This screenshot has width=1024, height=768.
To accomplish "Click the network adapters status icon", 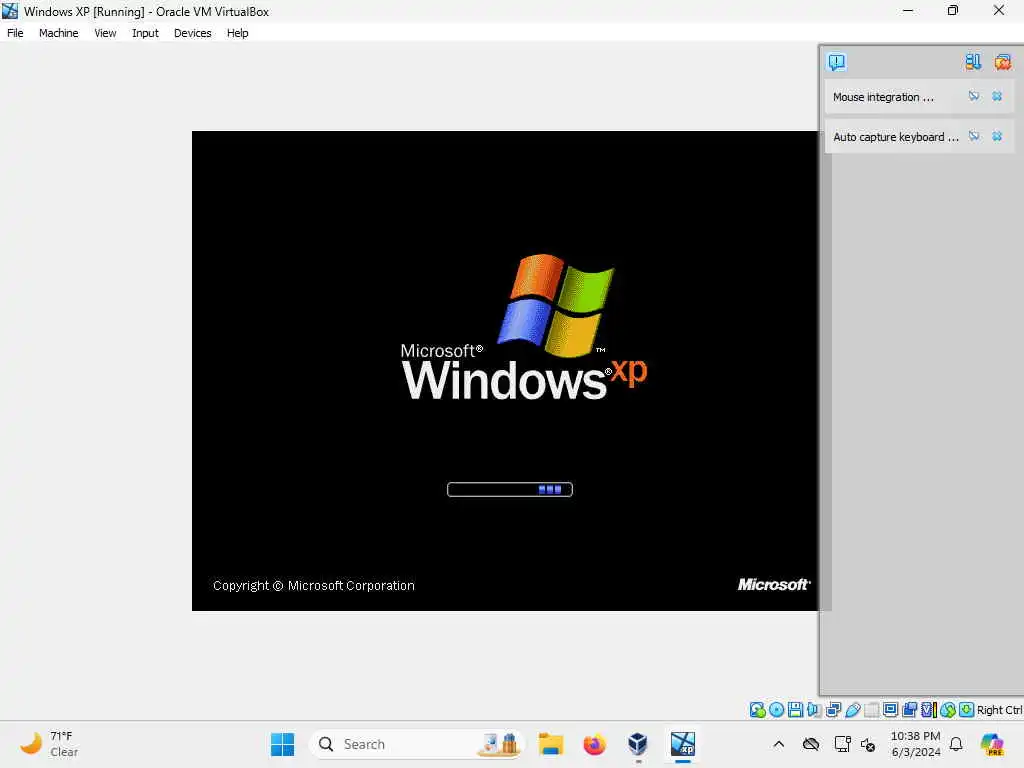I will (833, 710).
